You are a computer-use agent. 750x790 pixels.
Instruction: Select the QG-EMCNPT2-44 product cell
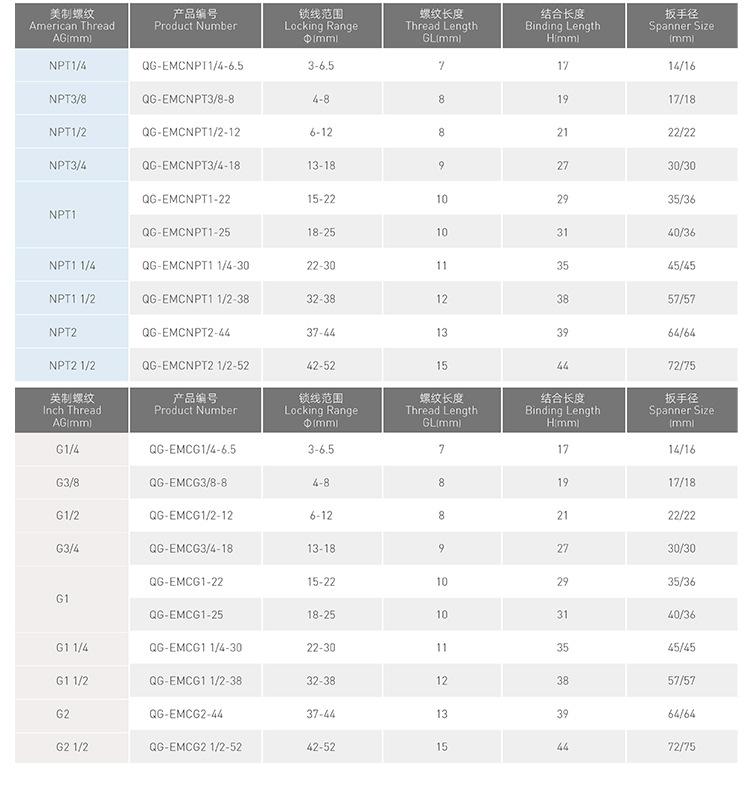(196, 332)
